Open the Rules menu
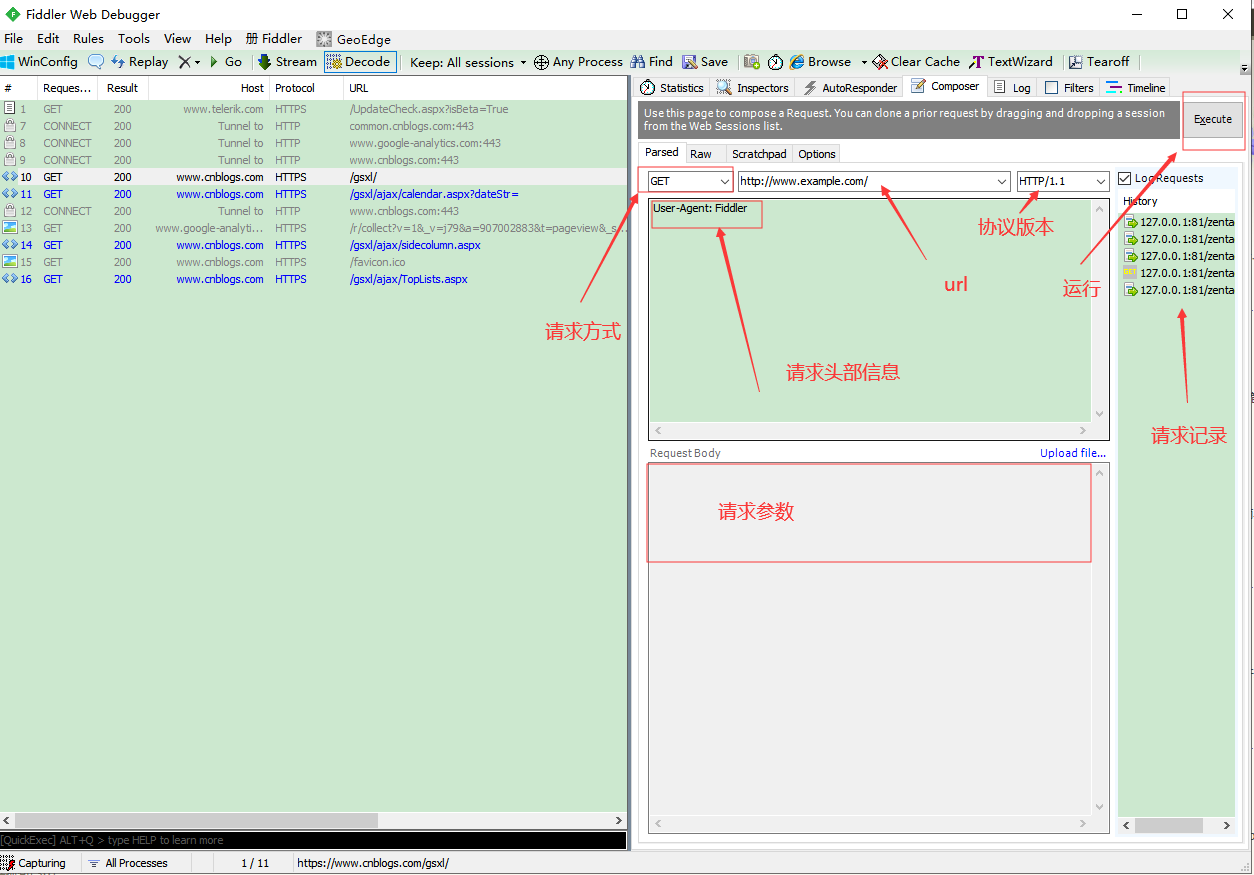The height and width of the screenshot is (875, 1254). tap(88, 39)
